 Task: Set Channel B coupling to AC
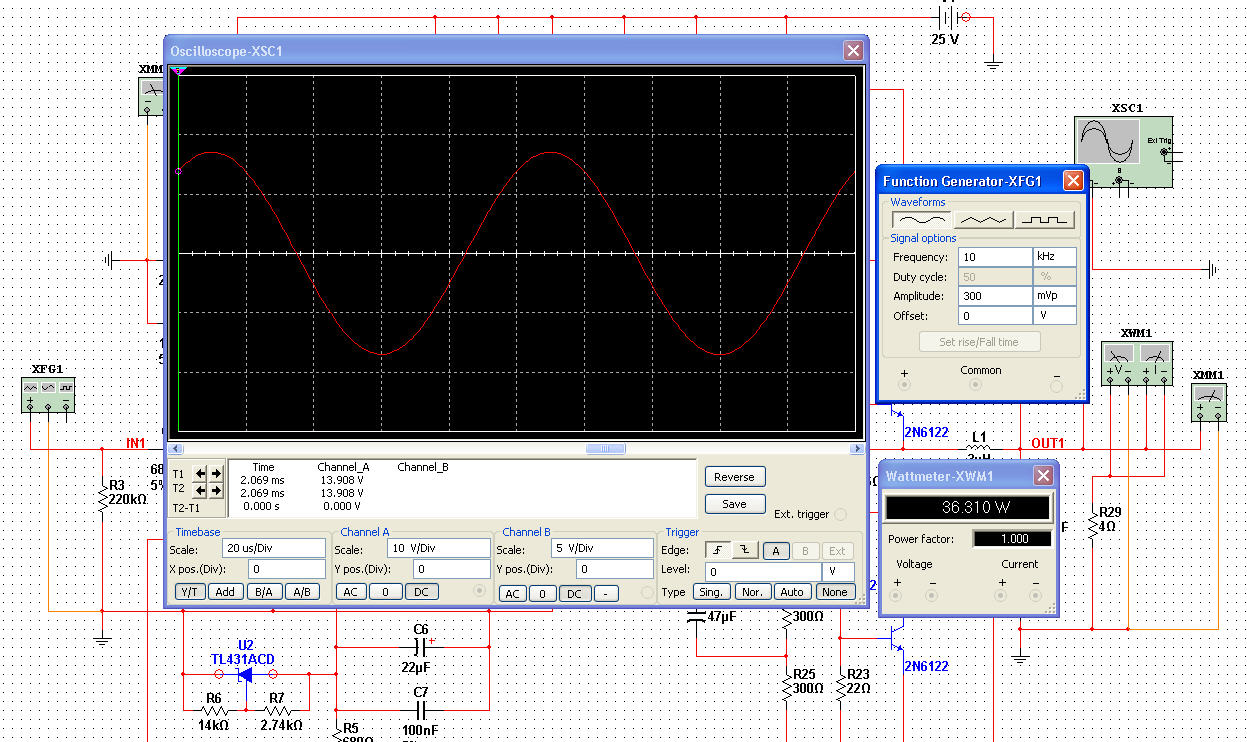point(512,594)
